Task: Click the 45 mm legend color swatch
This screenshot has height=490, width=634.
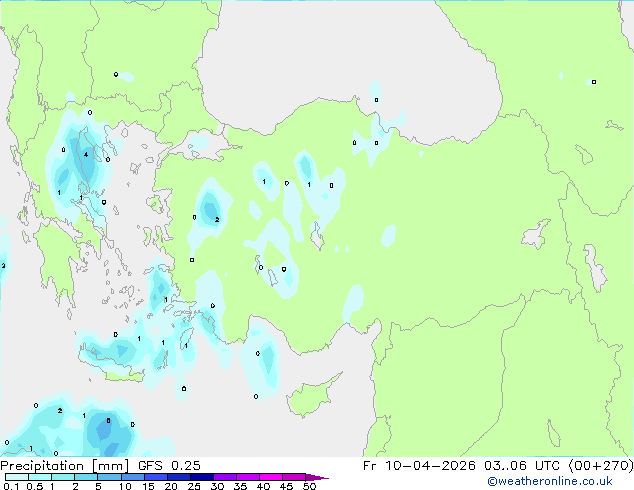Action: click(294, 477)
